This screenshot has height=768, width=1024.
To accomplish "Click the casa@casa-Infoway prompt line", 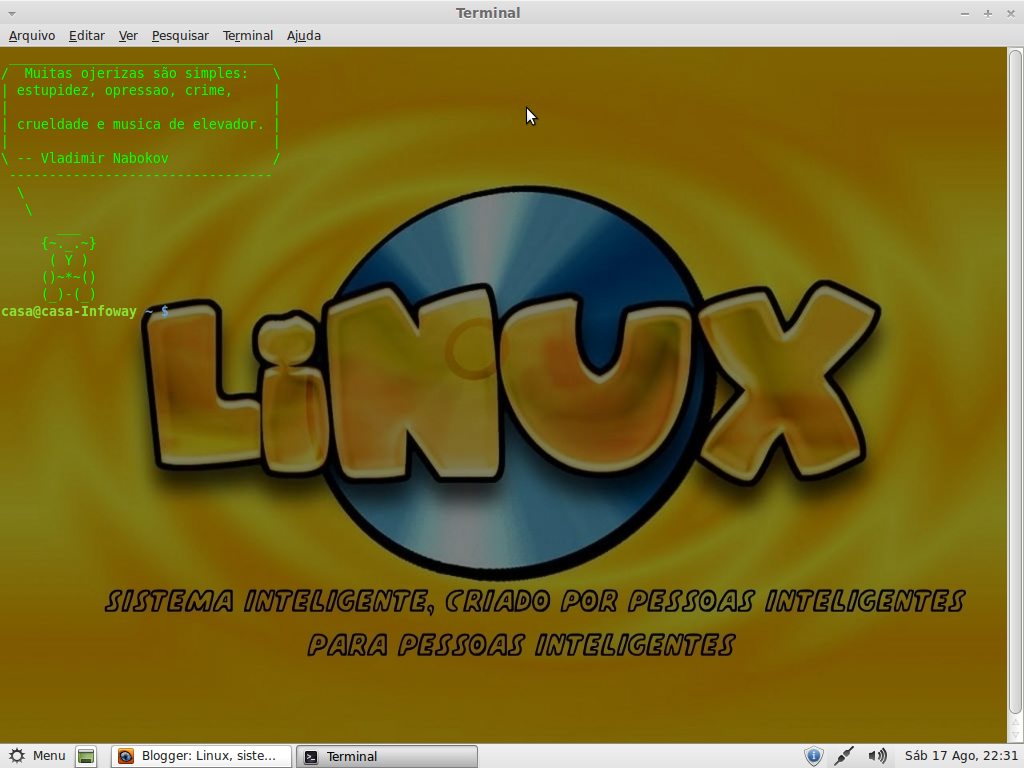I will tap(85, 312).
